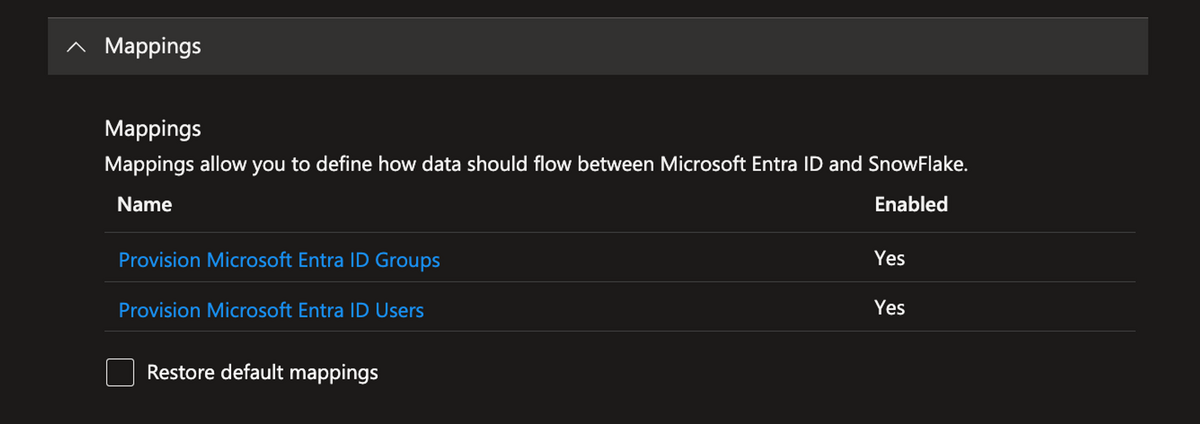Collapse the Mappings section chevron
The image size is (1200, 424).
(76, 47)
